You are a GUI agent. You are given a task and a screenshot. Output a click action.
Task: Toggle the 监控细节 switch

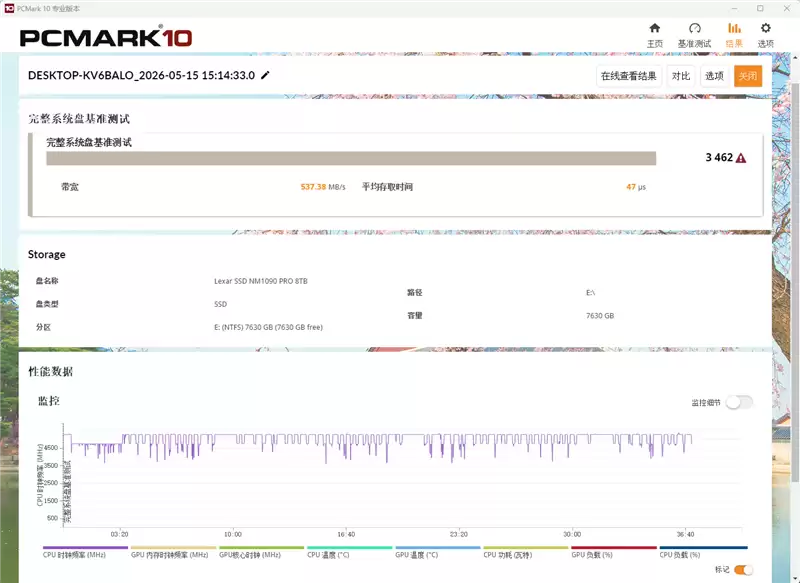(x=739, y=402)
